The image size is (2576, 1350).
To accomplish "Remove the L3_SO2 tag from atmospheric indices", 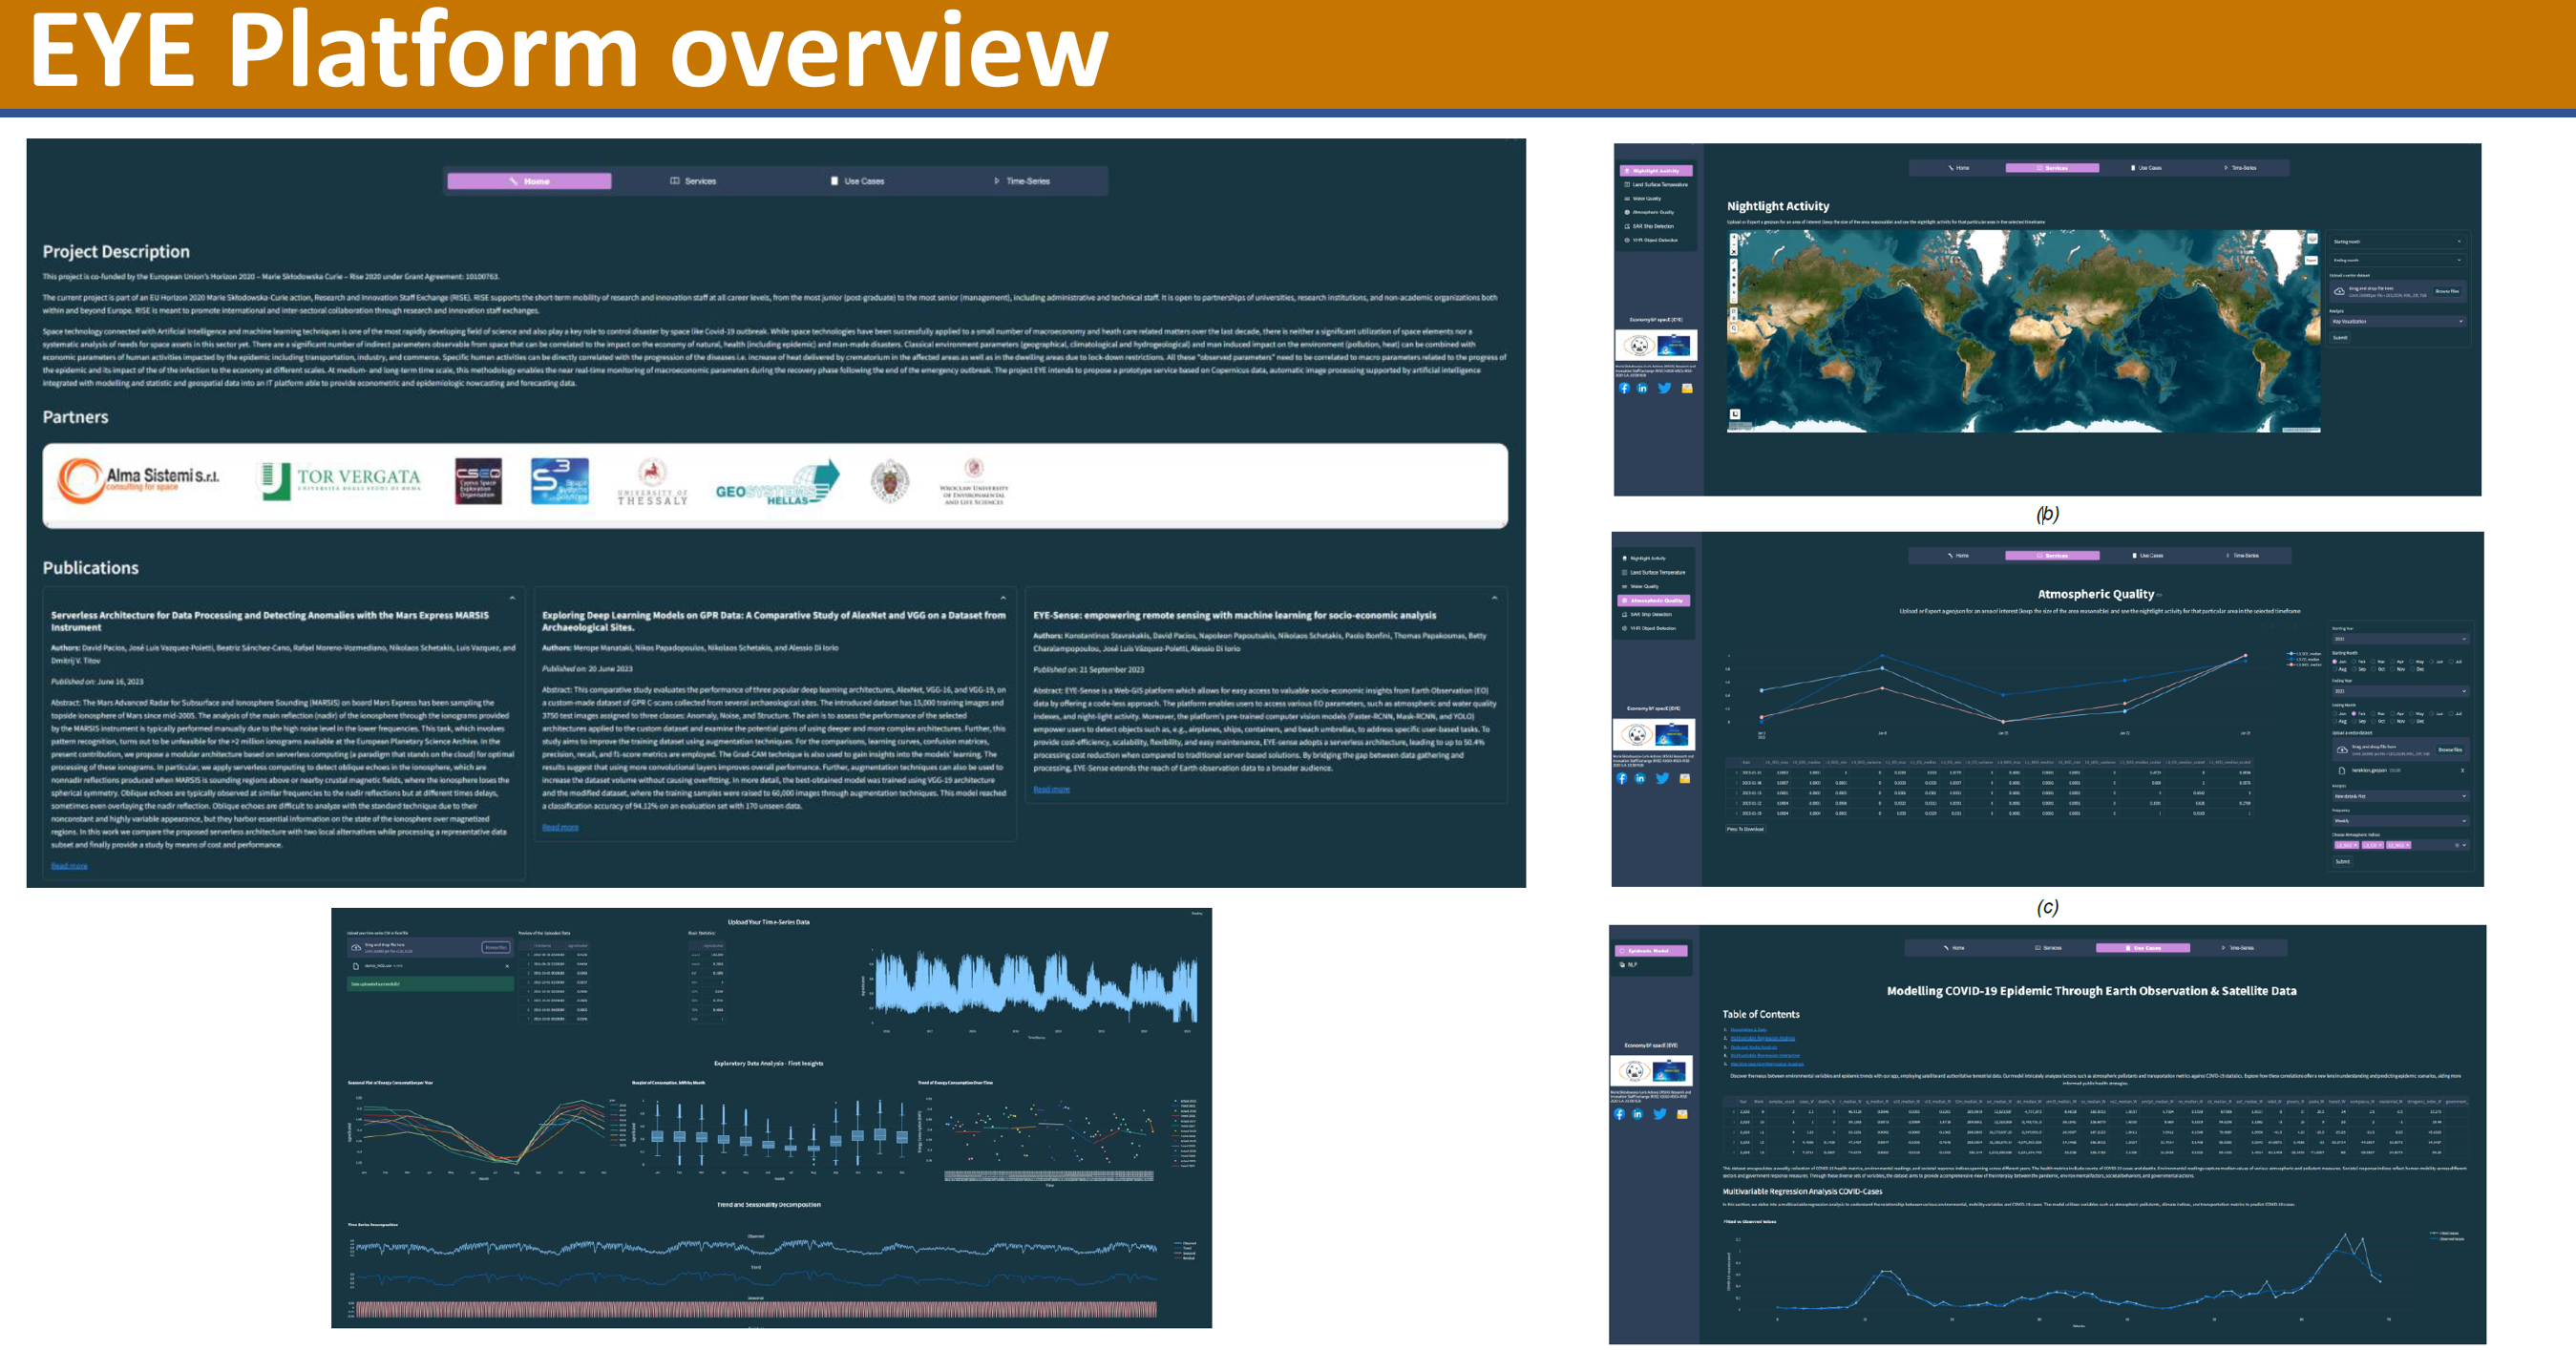I will (2356, 845).
